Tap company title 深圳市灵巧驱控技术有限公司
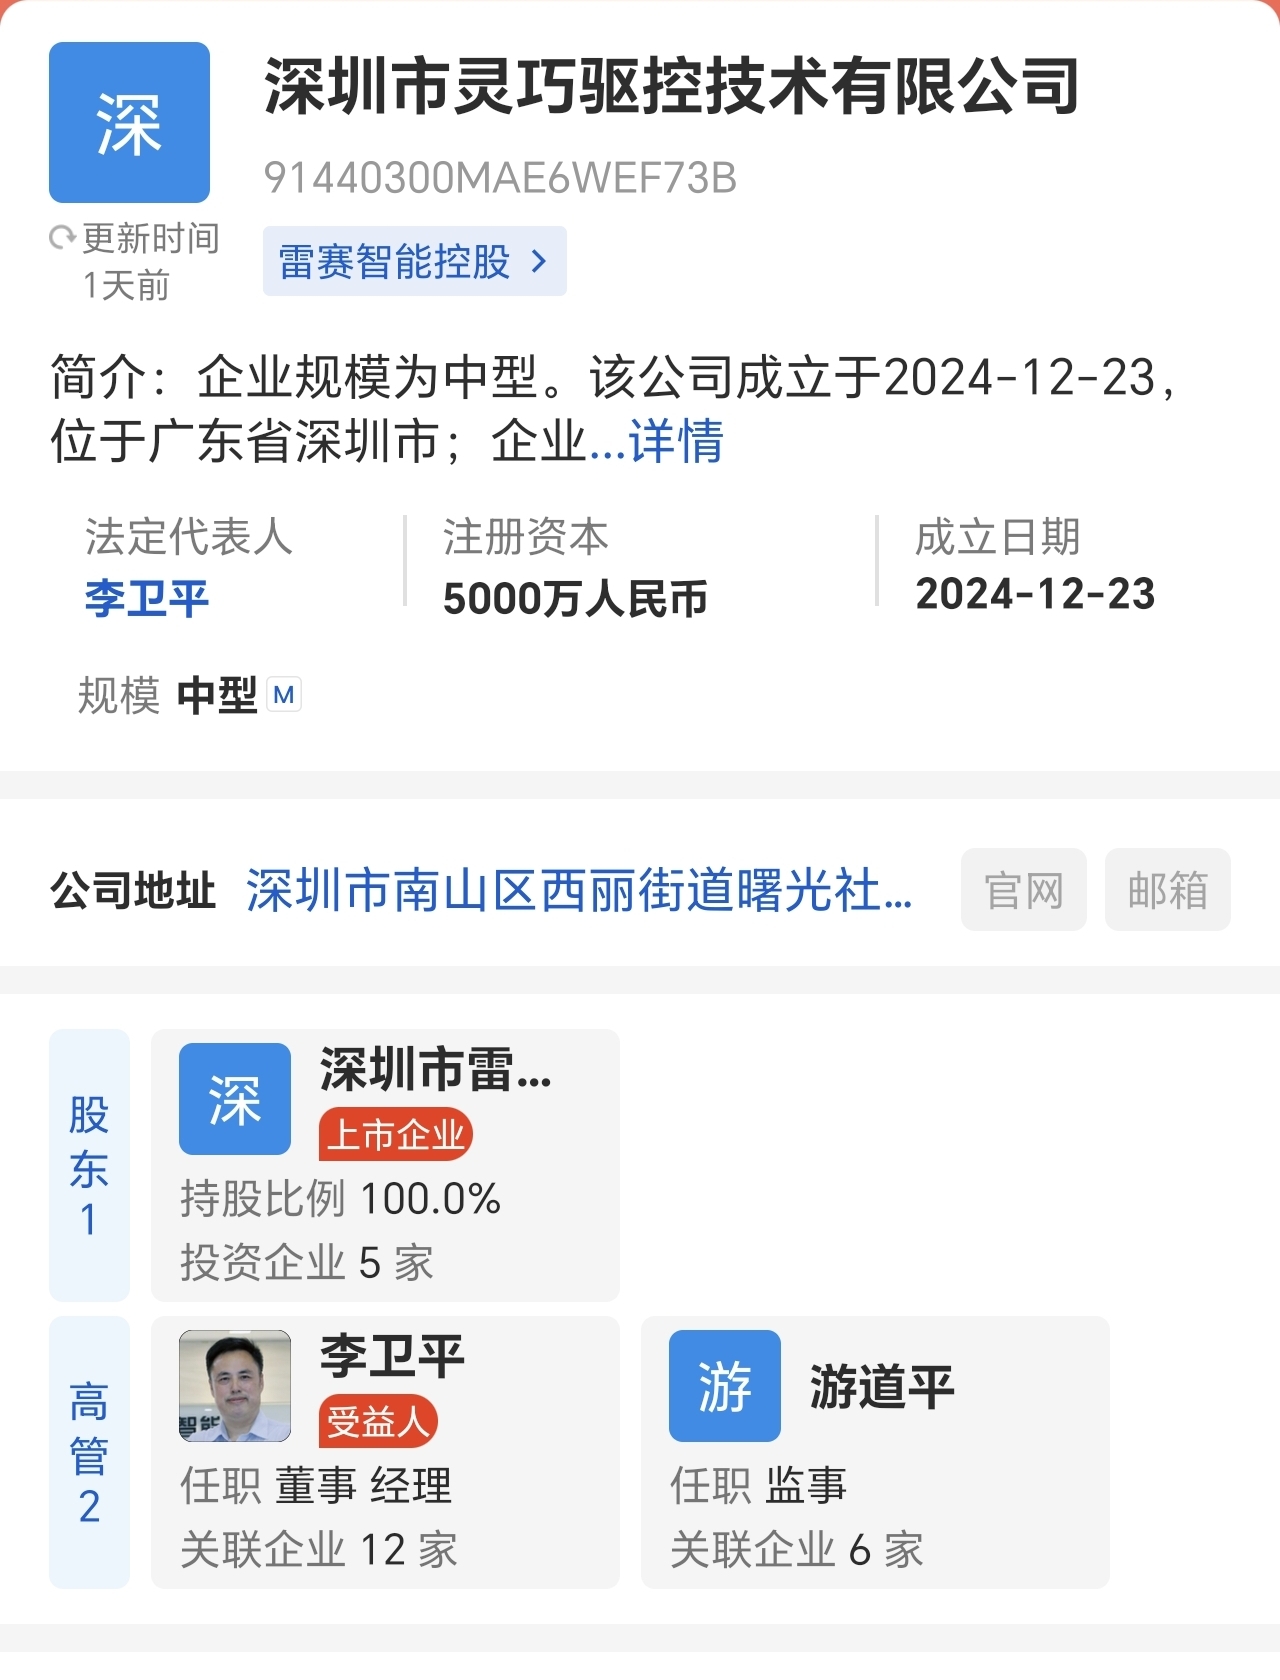This screenshot has width=1280, height=1680. tap(672, 86)
